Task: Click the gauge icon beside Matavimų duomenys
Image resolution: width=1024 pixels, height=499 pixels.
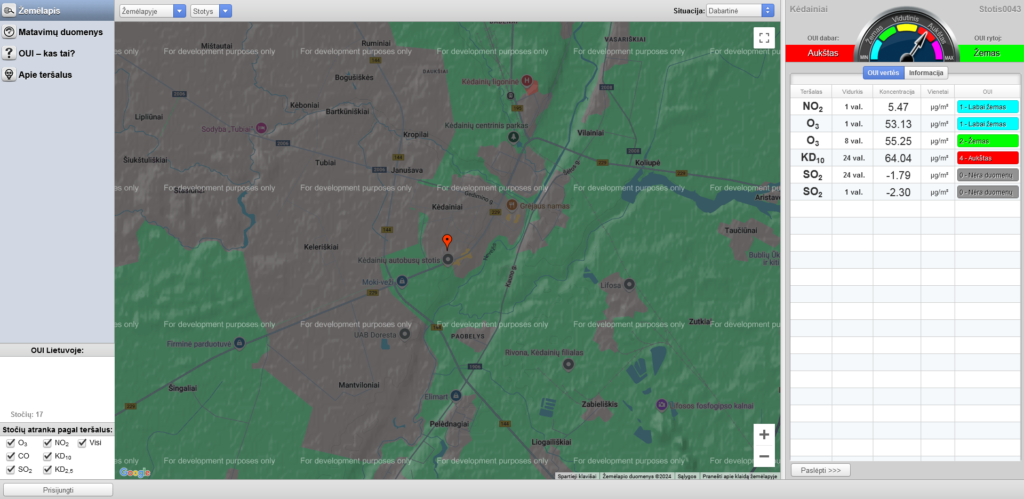Action: point(9,32)
